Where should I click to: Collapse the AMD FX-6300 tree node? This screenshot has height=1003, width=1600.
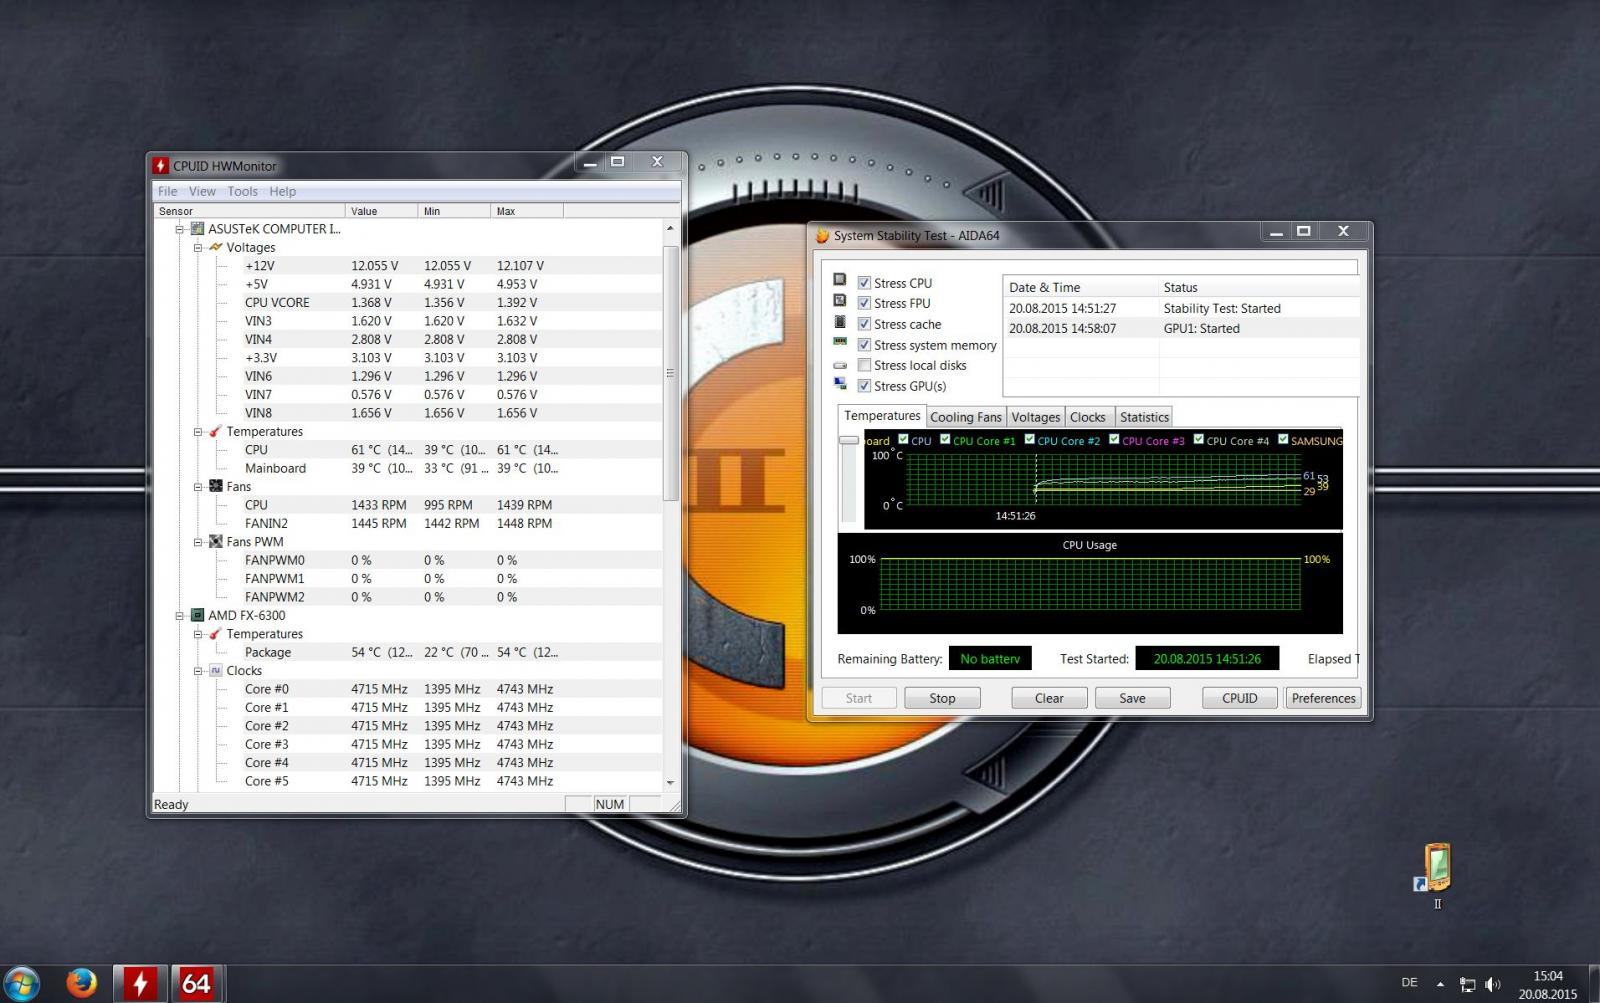tap(180, 615)
